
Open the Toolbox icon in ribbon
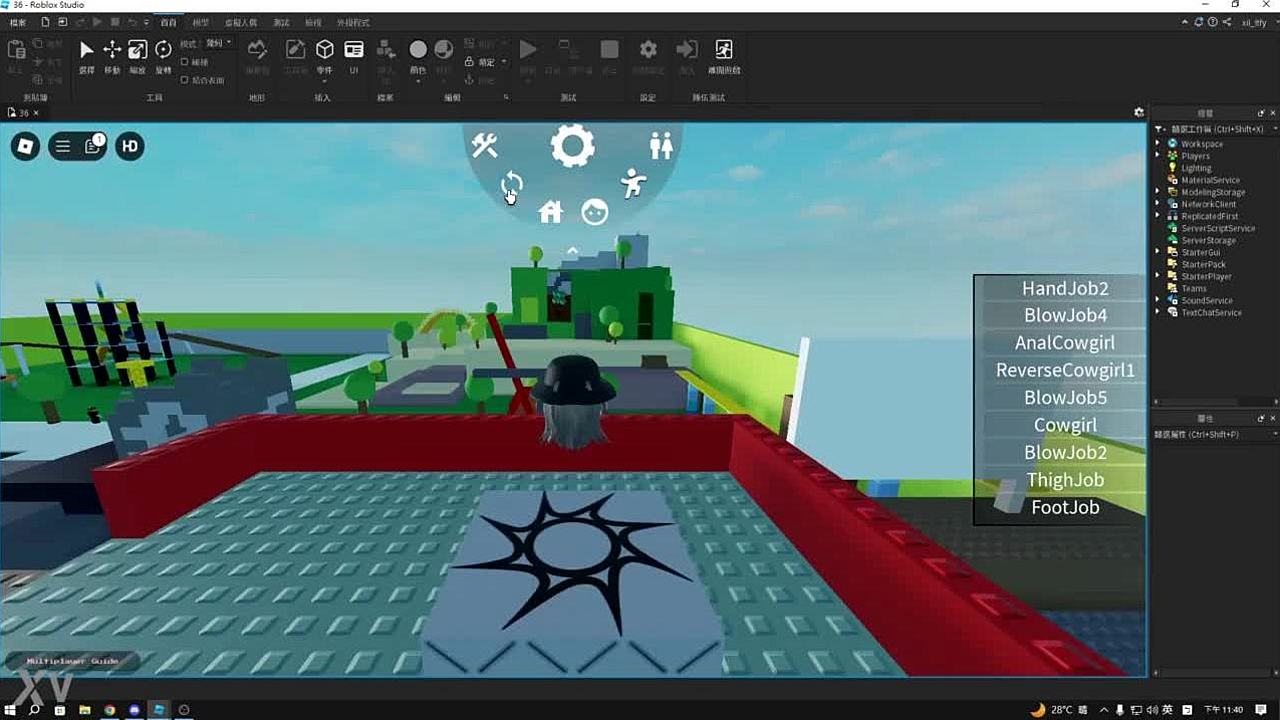tap(295, 50)
